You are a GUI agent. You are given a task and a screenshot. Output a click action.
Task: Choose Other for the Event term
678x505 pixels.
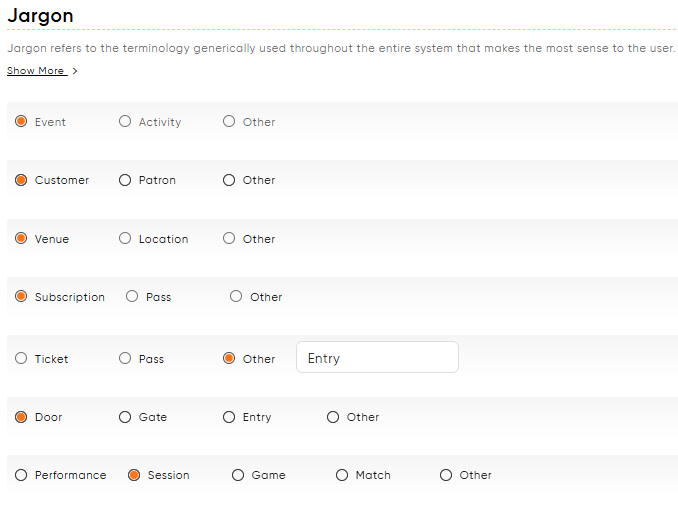(x=229, y=122)
